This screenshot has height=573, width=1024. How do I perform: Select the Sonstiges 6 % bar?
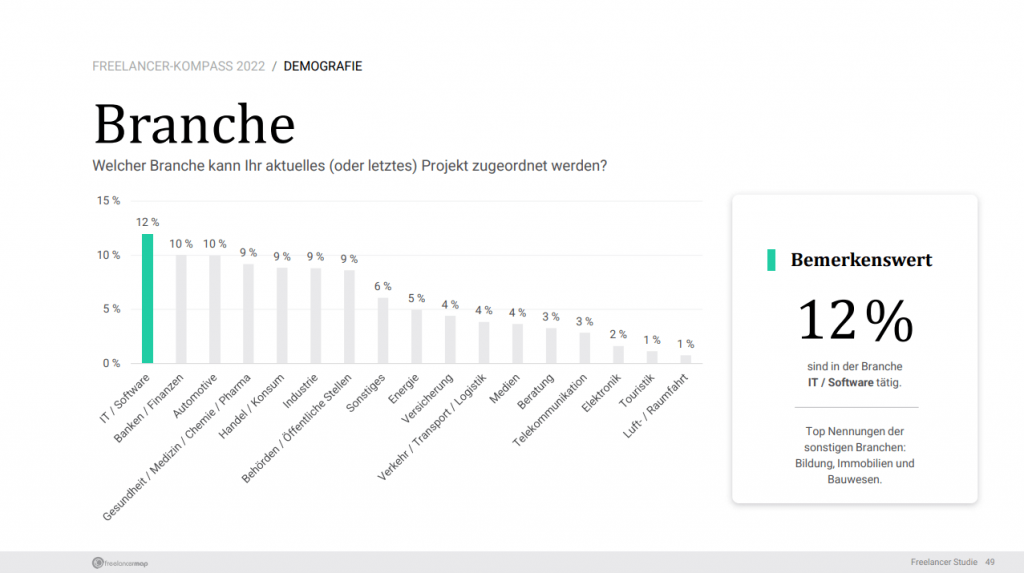coord(383,331)
